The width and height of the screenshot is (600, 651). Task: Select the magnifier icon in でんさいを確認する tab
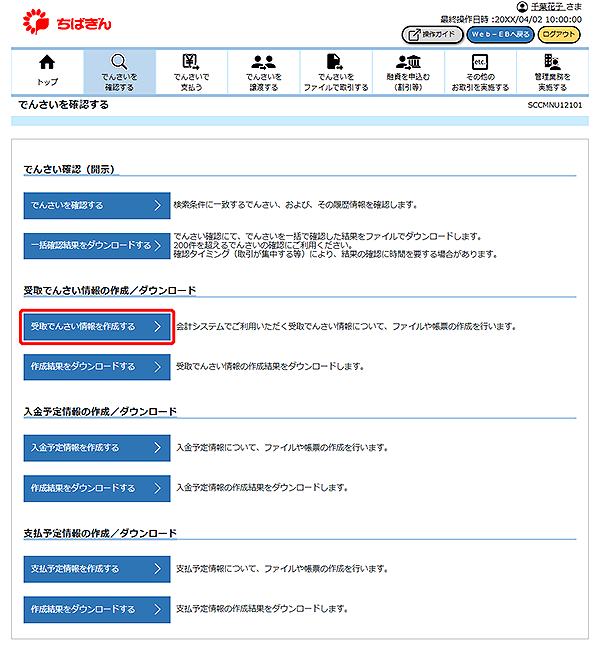119,62
